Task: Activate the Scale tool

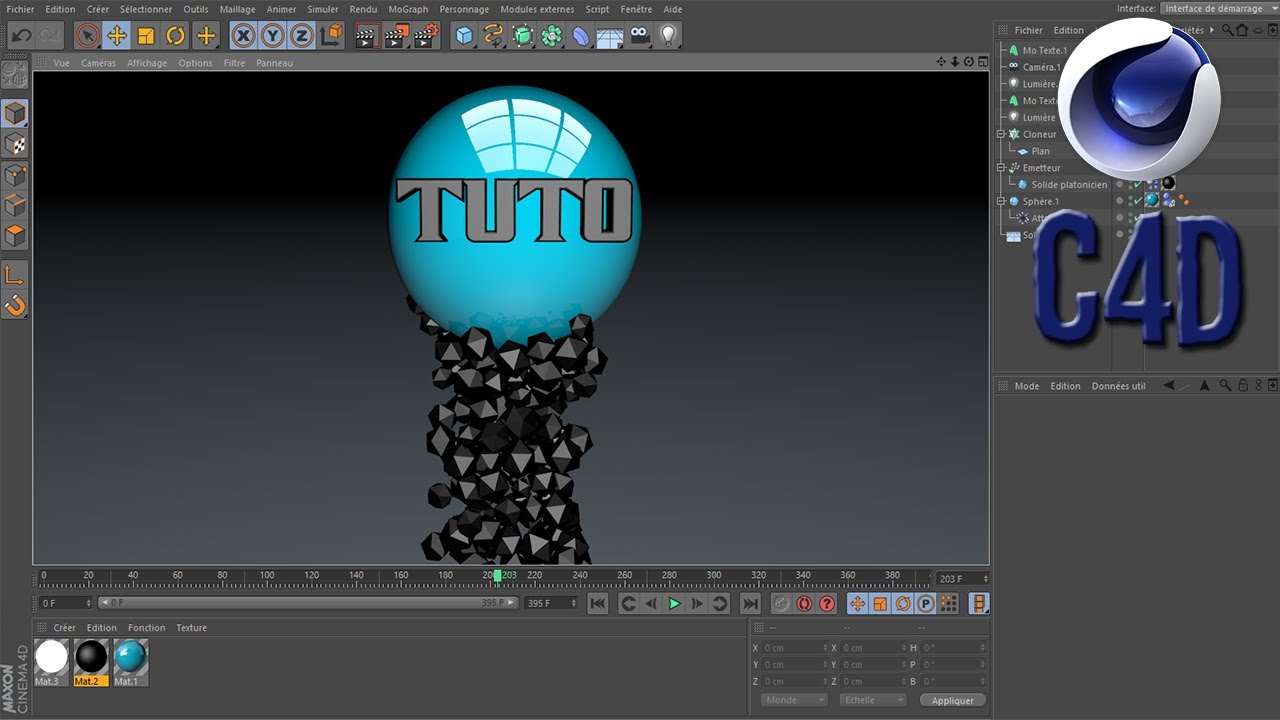Action: click(146, 36)
